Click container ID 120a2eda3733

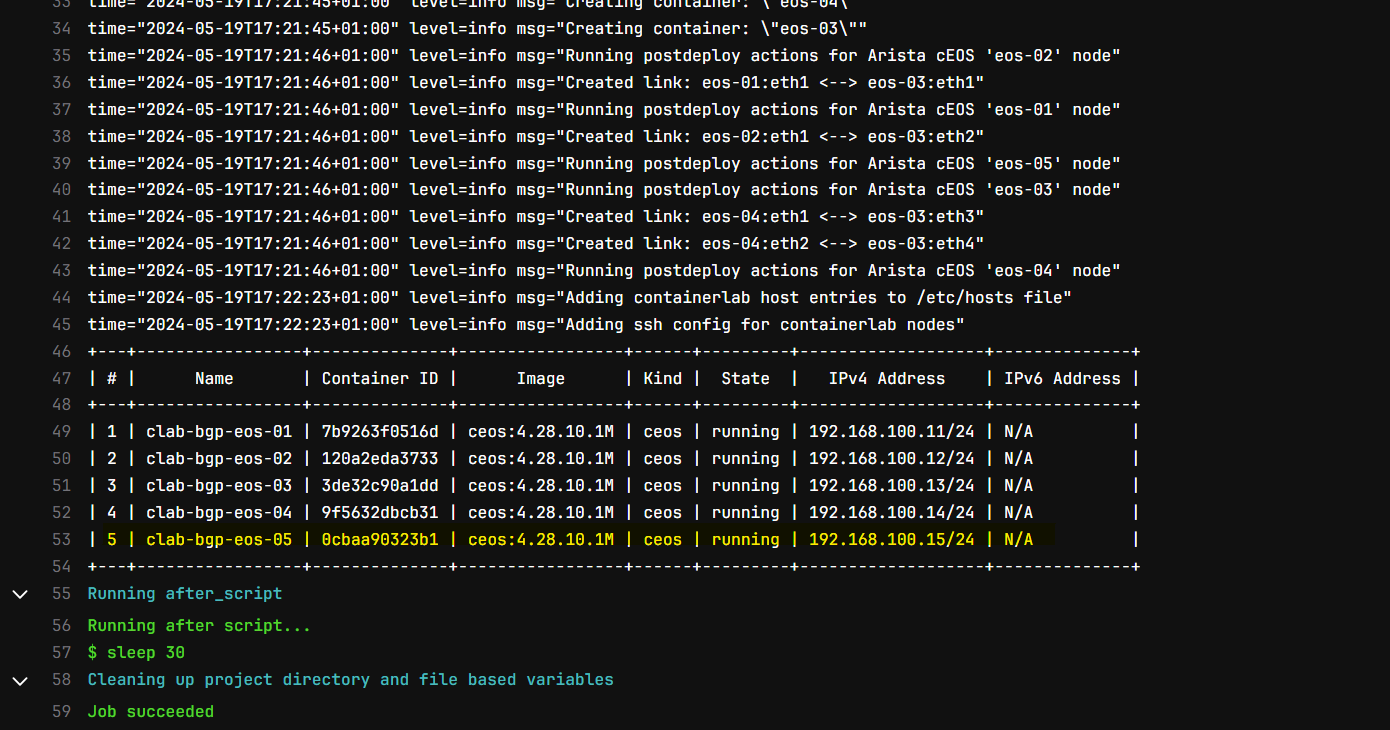[380, 458]
